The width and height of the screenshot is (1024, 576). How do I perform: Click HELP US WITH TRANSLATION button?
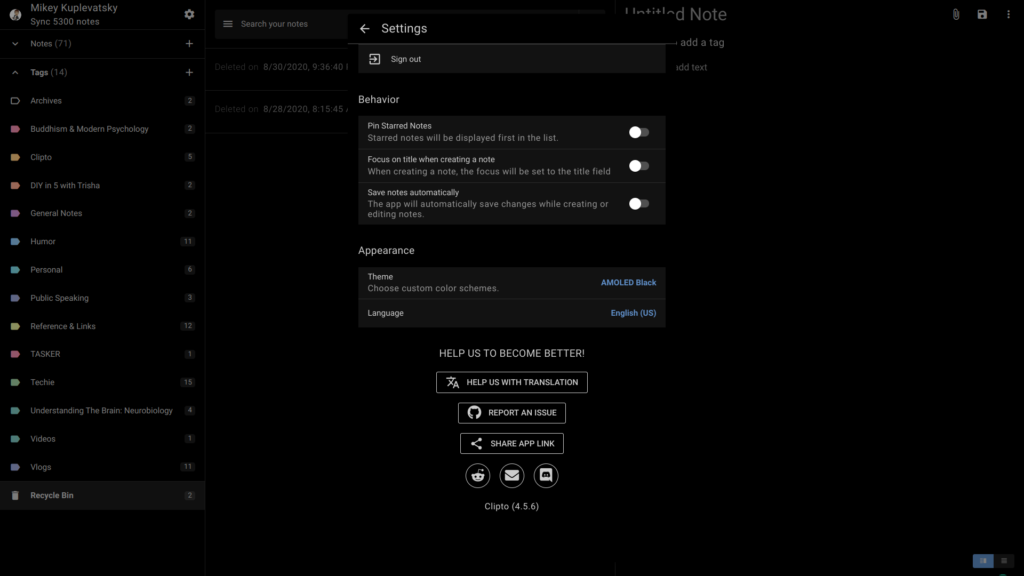pos(511,383)
